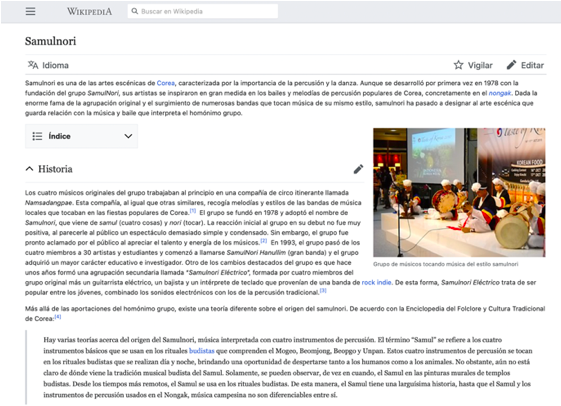The width and height of the screenshot is (561, 406).
Task: Open footnote reference 4 after Corea
Action: pyautogui.click(x=58, y=317)
